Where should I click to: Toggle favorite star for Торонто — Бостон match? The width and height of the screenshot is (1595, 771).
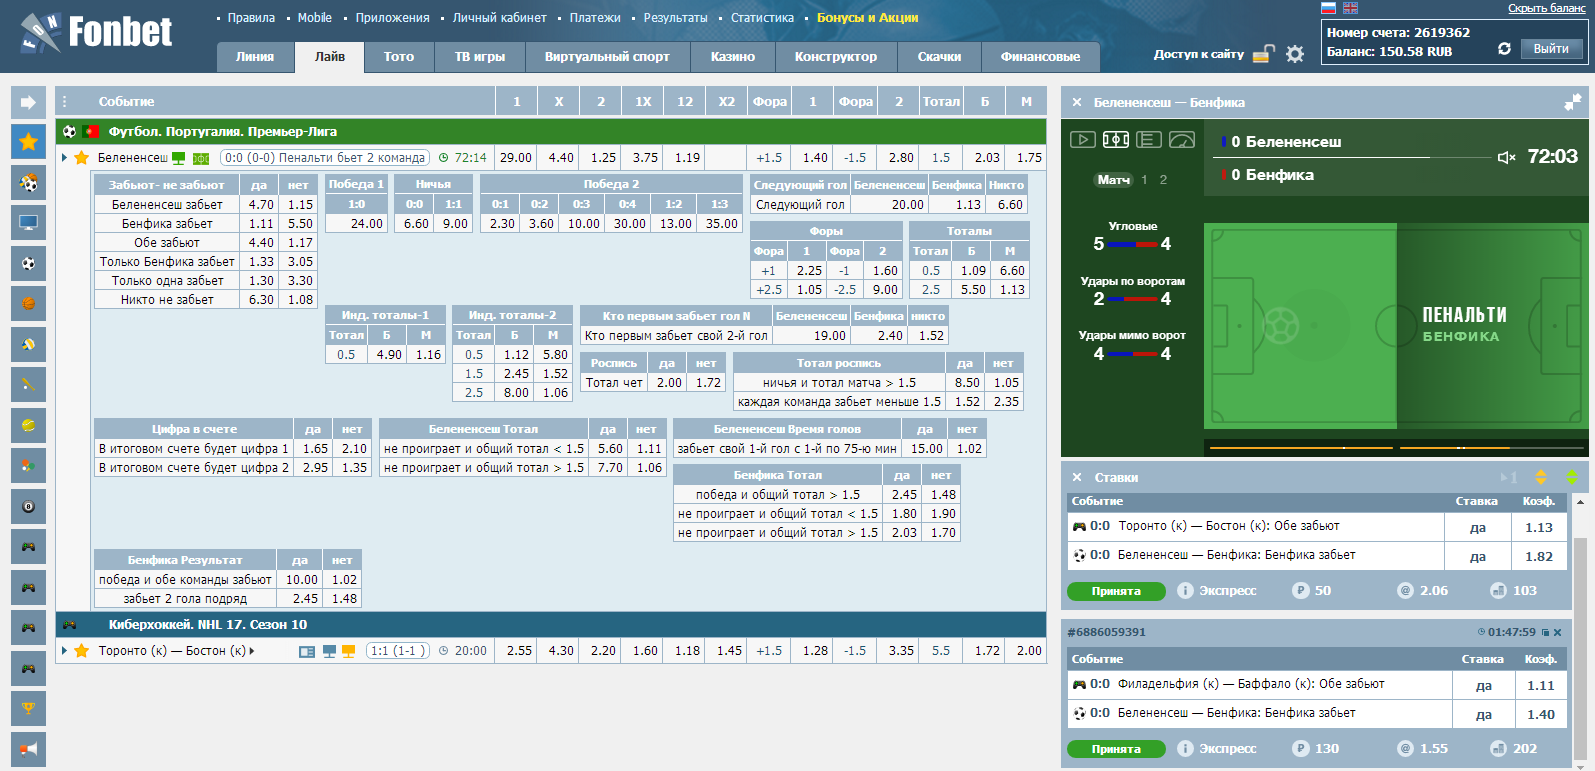point(82,651)
